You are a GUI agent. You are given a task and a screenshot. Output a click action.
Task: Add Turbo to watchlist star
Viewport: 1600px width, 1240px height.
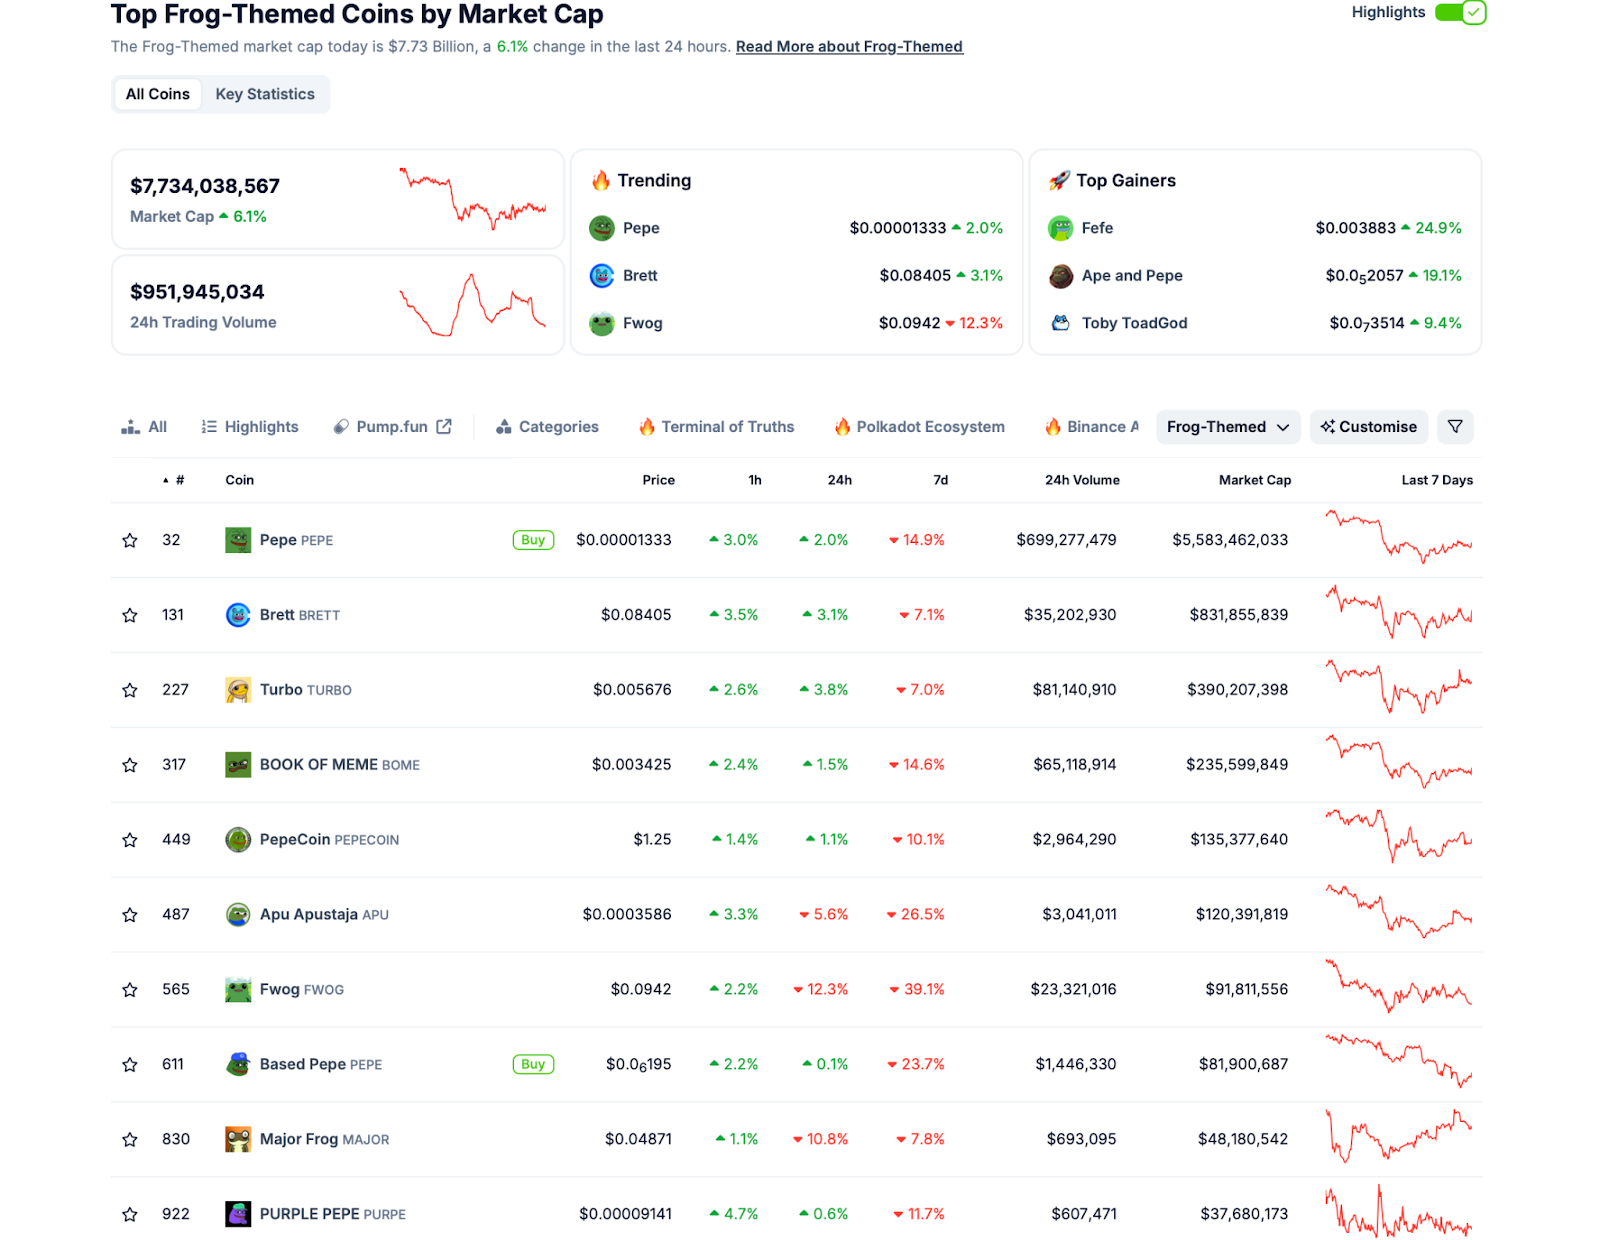(130, 690)
